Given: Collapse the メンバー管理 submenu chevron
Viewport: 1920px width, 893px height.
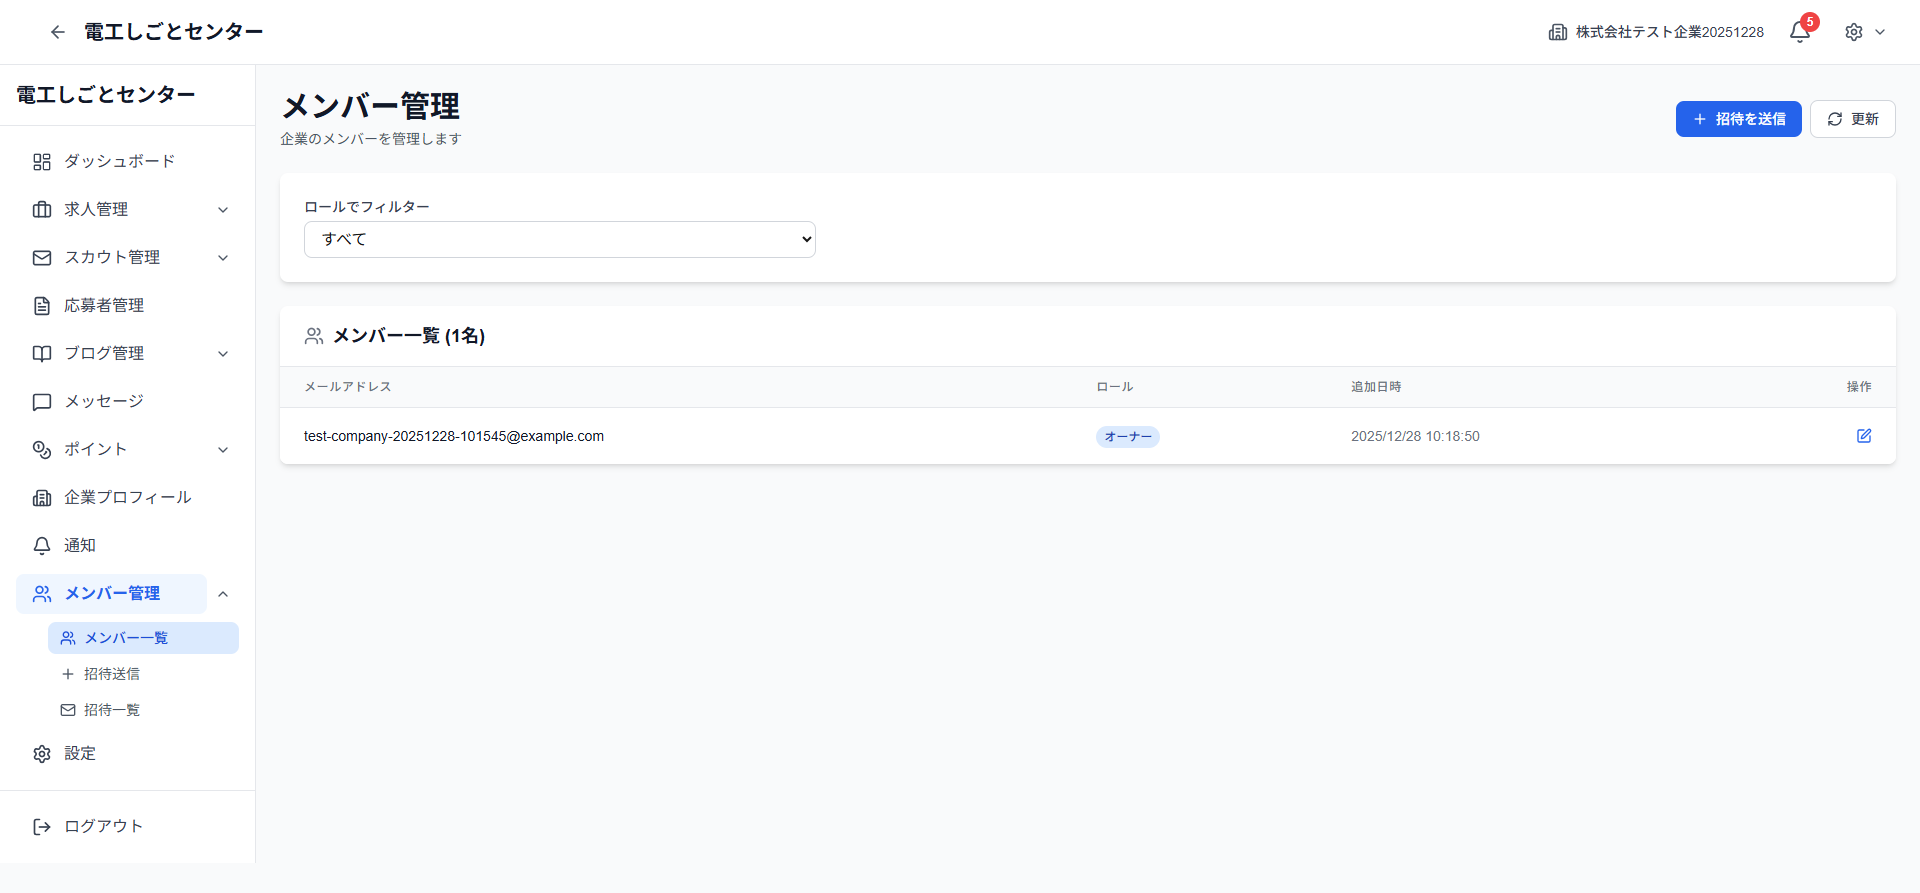Looking at the screenshot, I should pos(223,594).
